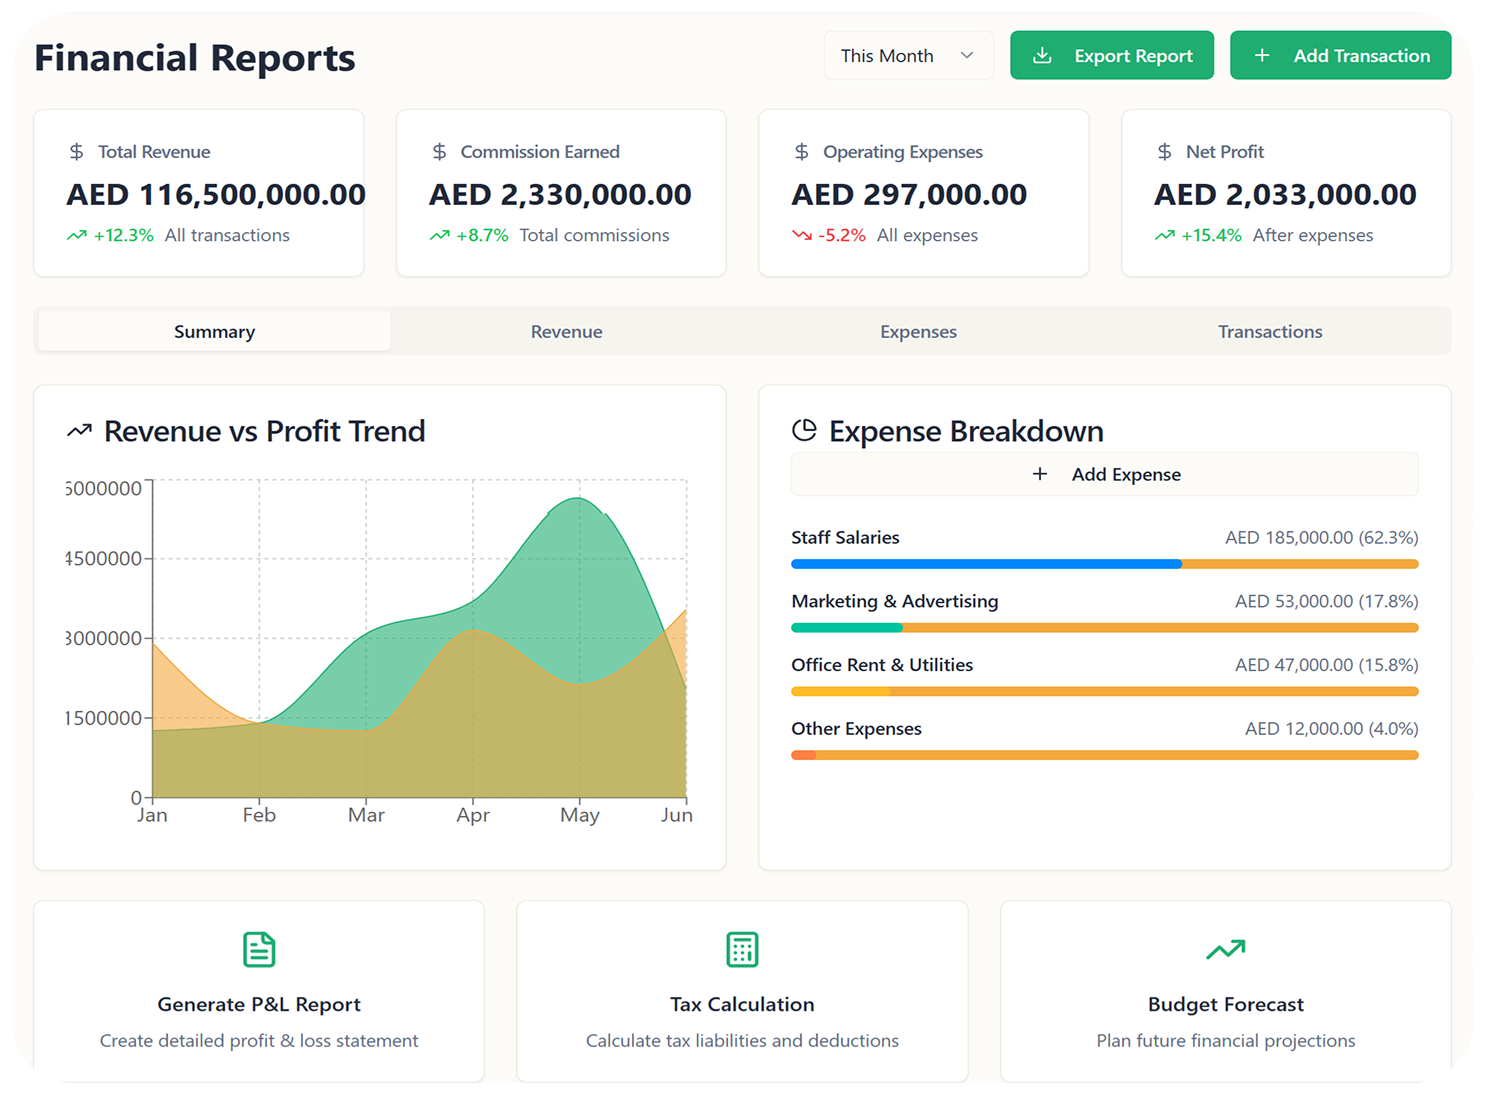Click the dollar icon beside Commission Earned
The image size is (1485, 1095).
[439, 152]
